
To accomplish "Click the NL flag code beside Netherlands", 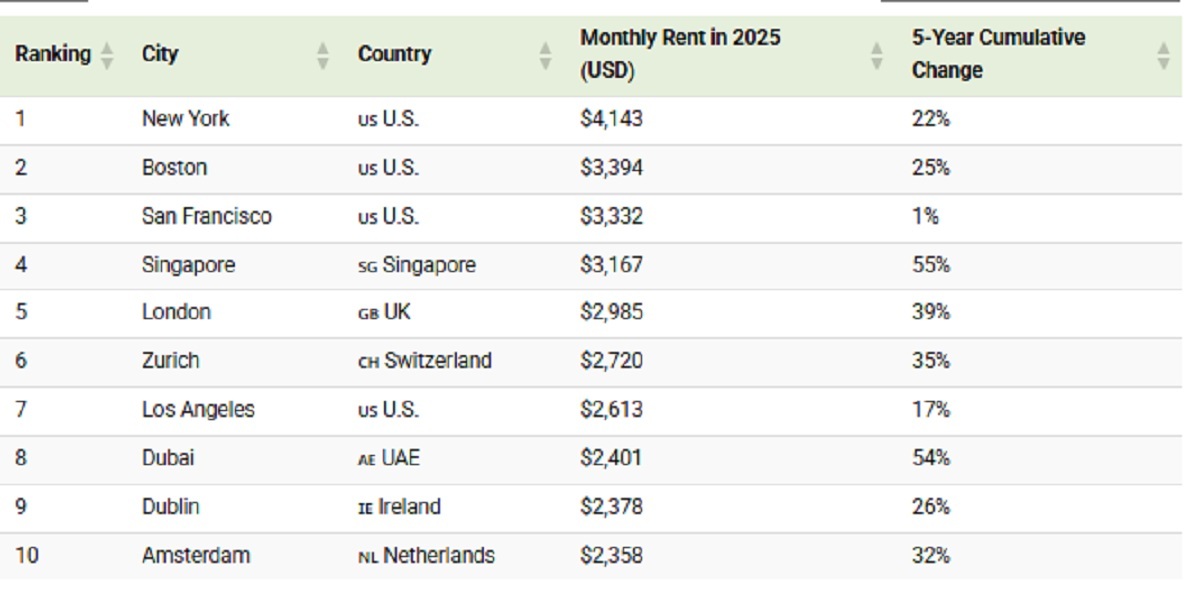I will click(368, 557).
